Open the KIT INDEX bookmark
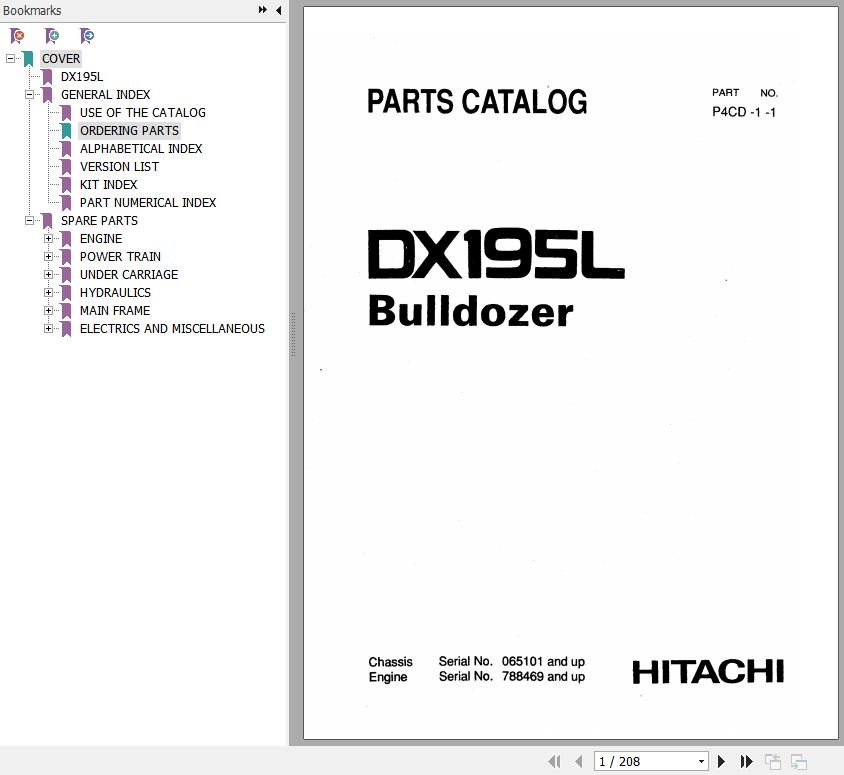Image resolution: width=844 pixels, height=775 pixels. click(109, 185)
